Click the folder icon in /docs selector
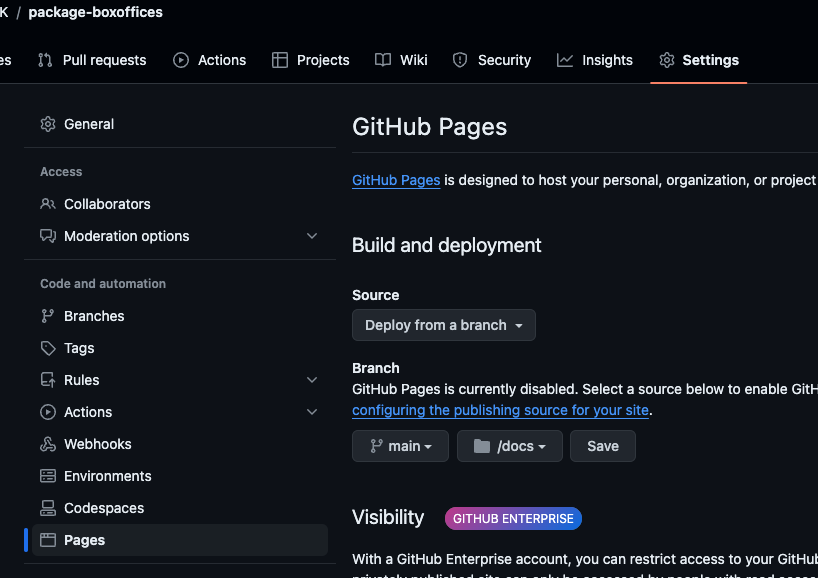Image resolution: width=818 pixels, height=578 pixels. 482,446
